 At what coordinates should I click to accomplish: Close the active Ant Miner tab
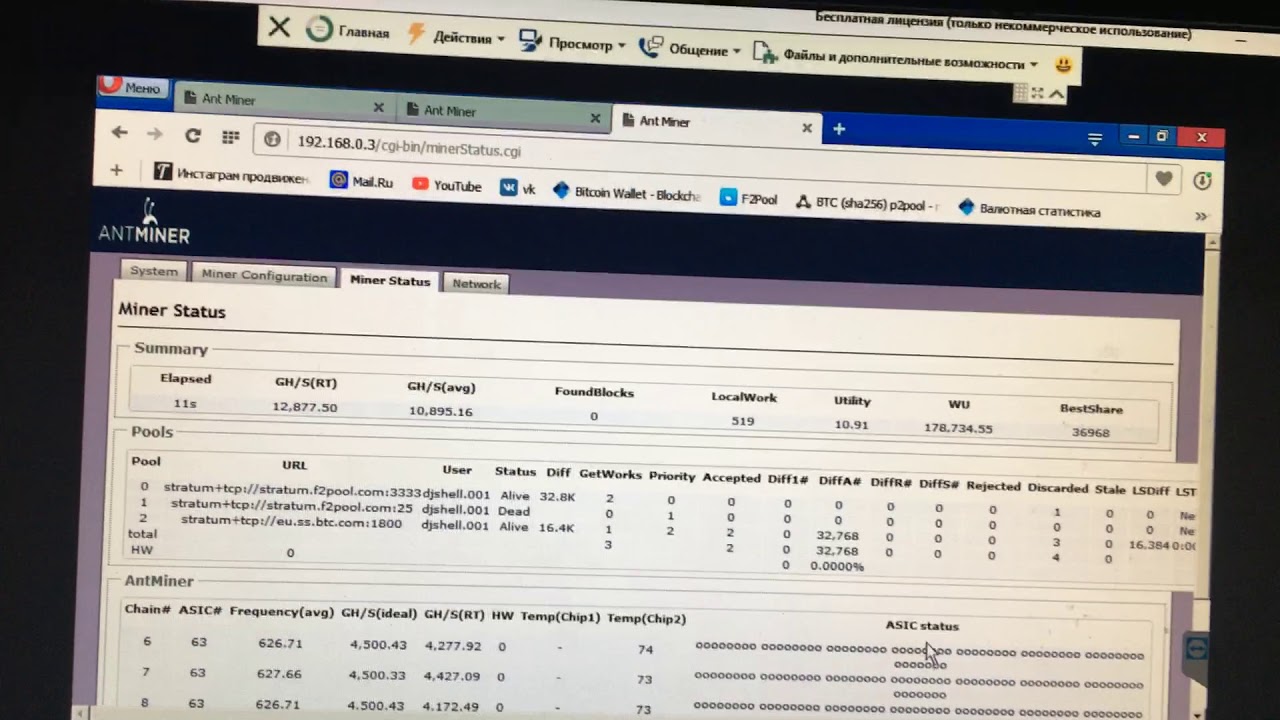[x=807, y=128]
